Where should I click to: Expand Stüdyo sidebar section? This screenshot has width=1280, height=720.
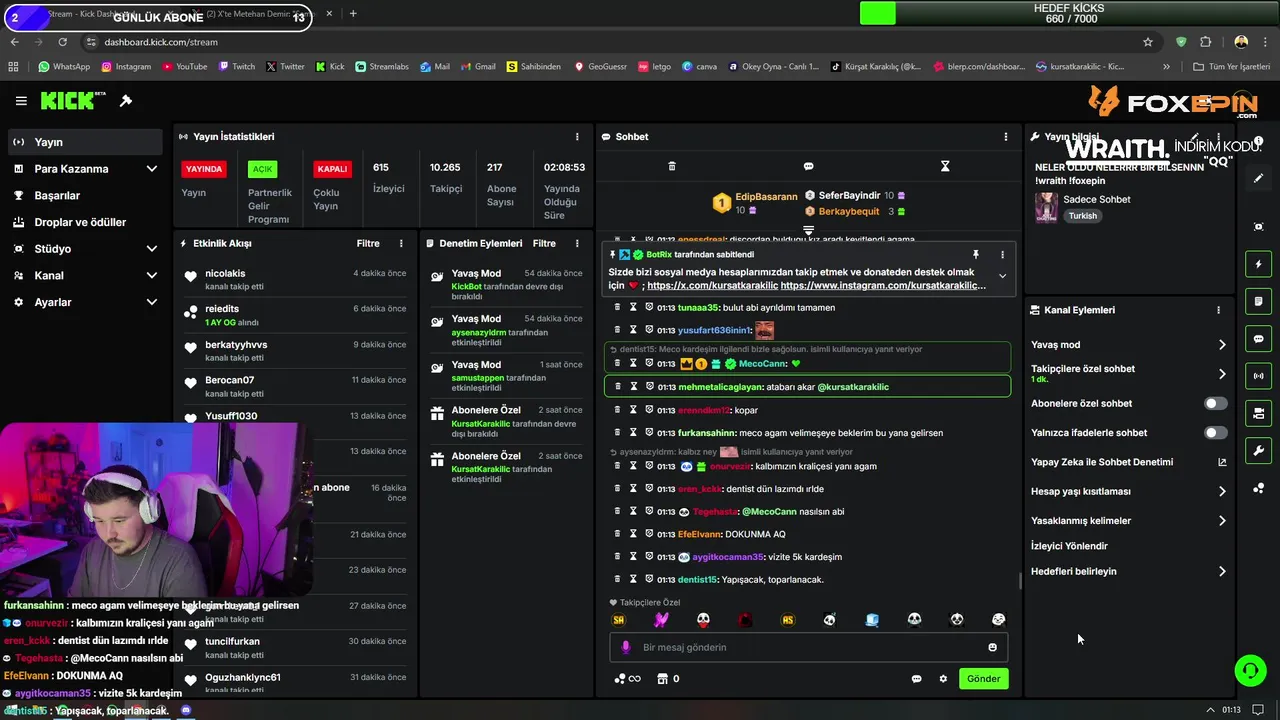tap(151, 249)
